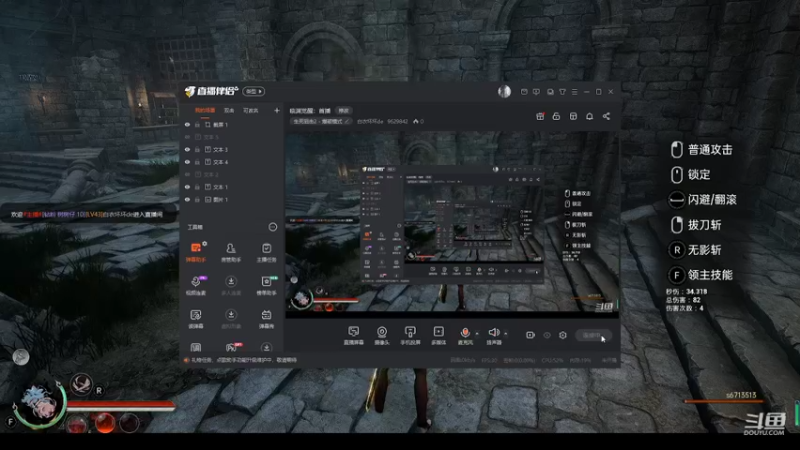Click the share icon in top toolbar
800x450 pixels.
click(606, 116)
